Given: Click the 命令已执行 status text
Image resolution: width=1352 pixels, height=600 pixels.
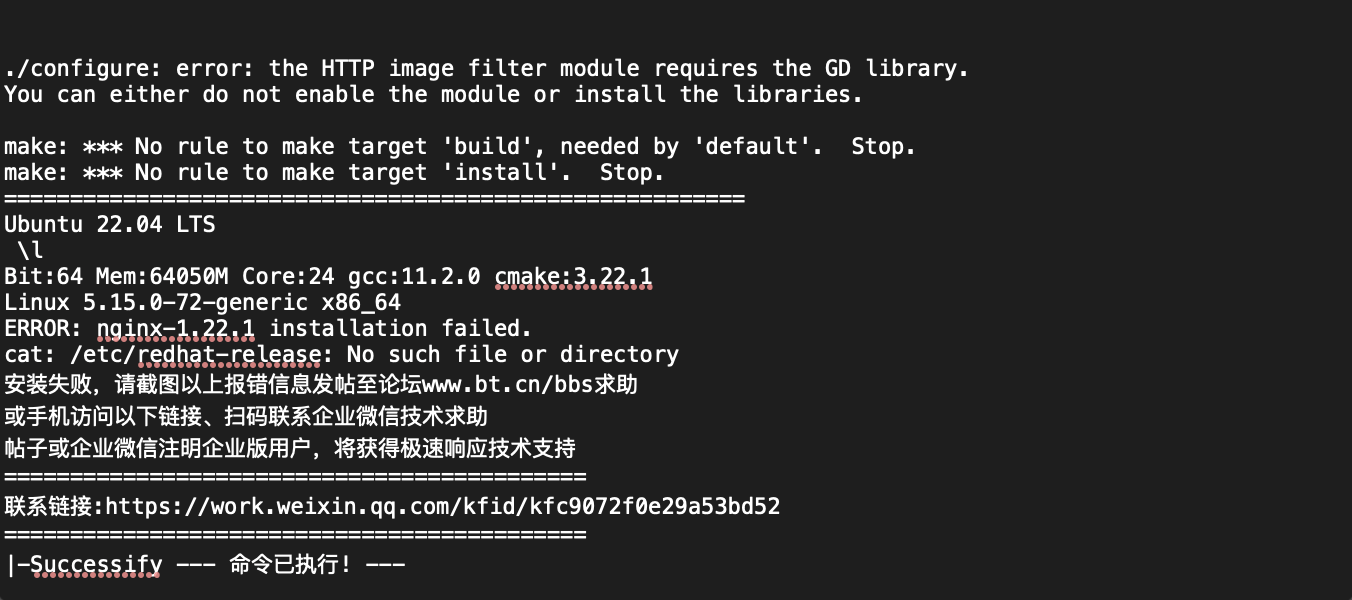Looking at the screenshot, I should click(x=290, y=565).
